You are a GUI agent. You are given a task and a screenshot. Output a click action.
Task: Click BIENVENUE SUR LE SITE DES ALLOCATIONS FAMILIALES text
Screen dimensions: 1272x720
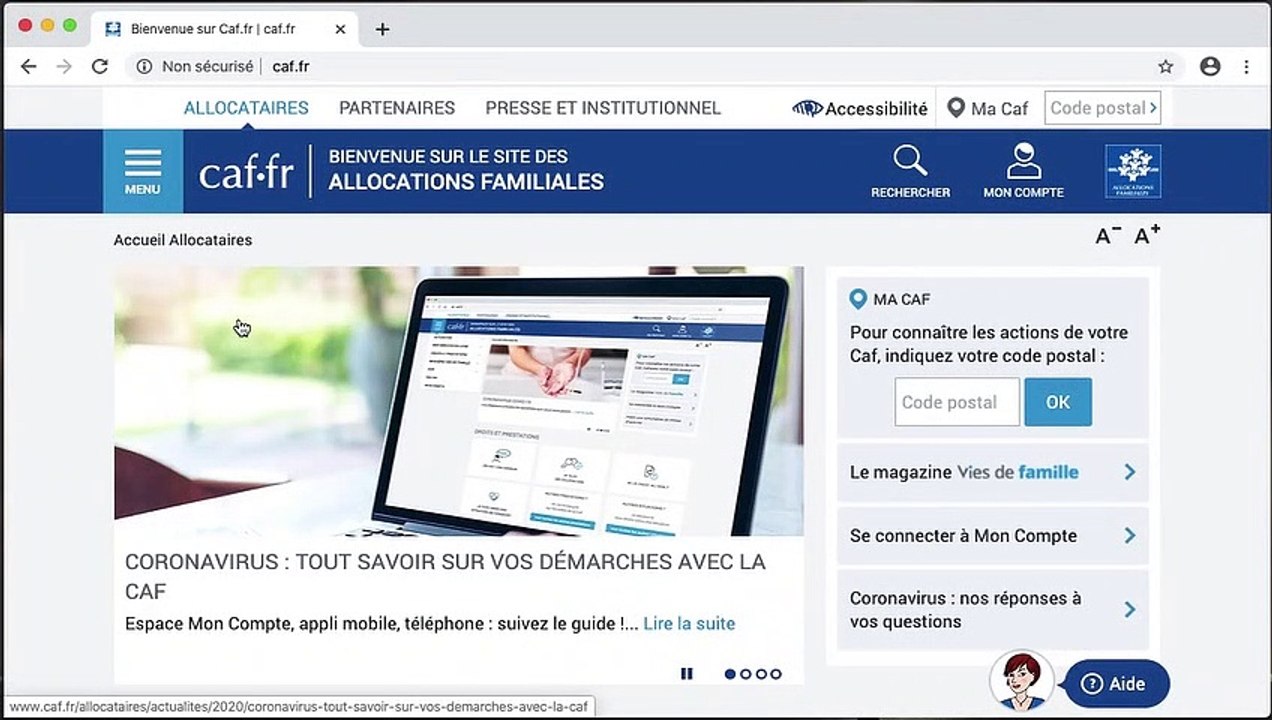click(x=466, y=170)
